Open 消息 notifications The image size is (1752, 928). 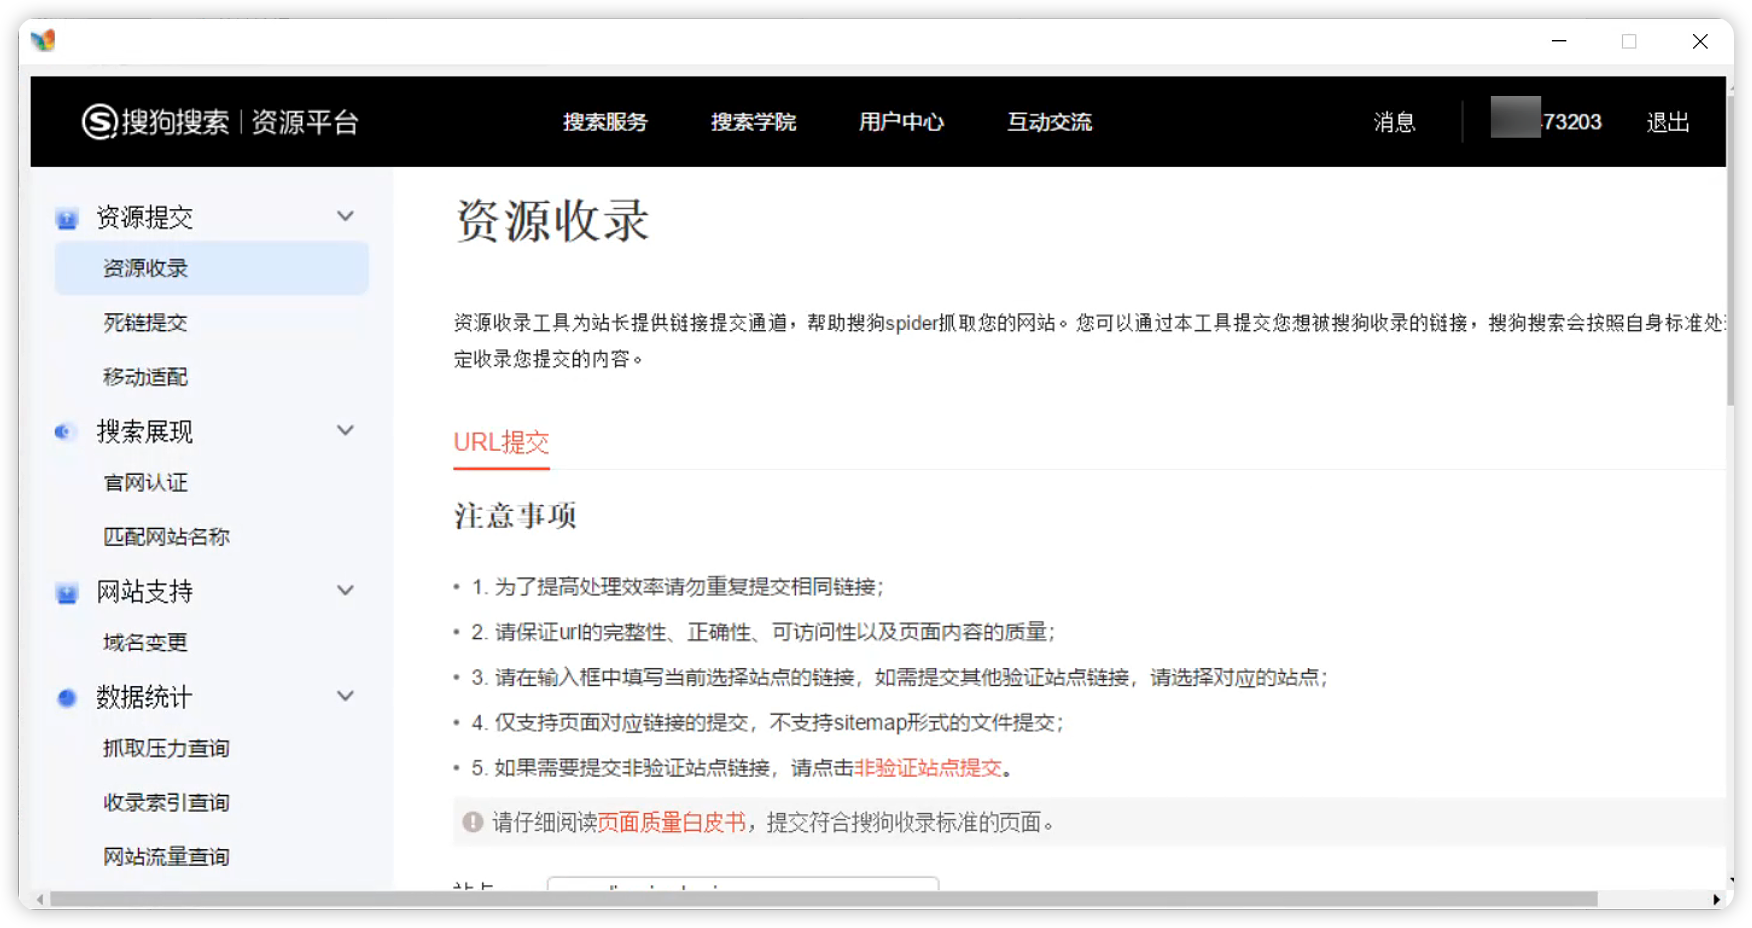point(1394,122)
